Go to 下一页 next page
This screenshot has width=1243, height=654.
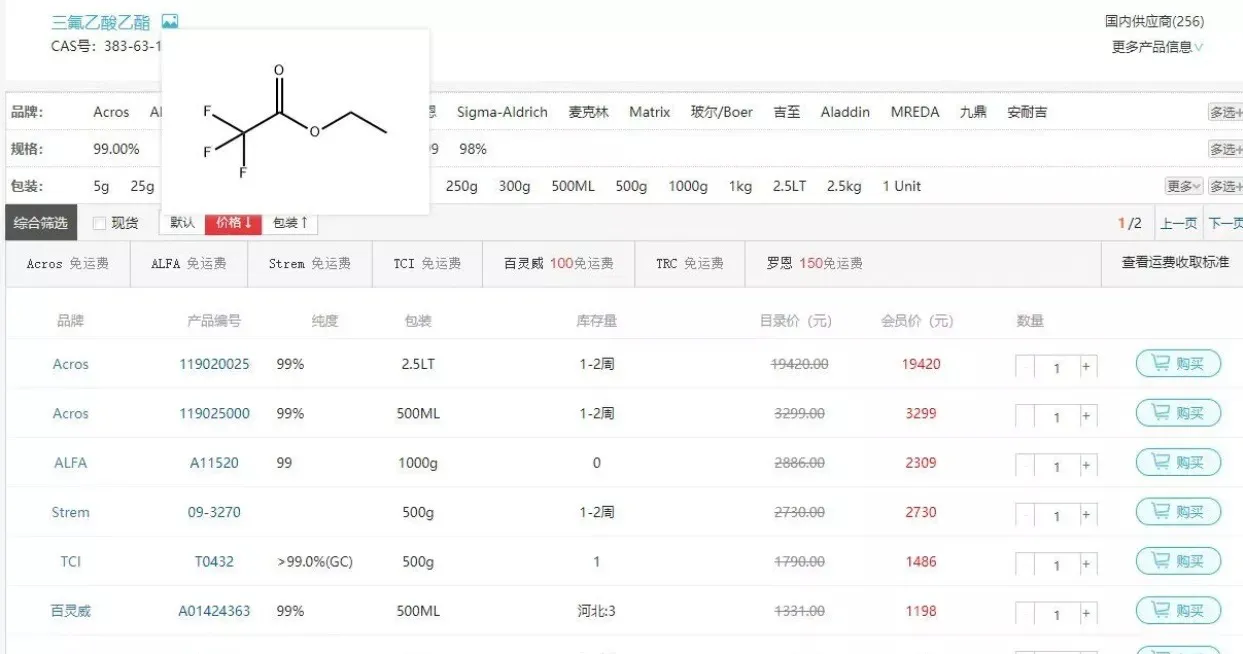1225,223
